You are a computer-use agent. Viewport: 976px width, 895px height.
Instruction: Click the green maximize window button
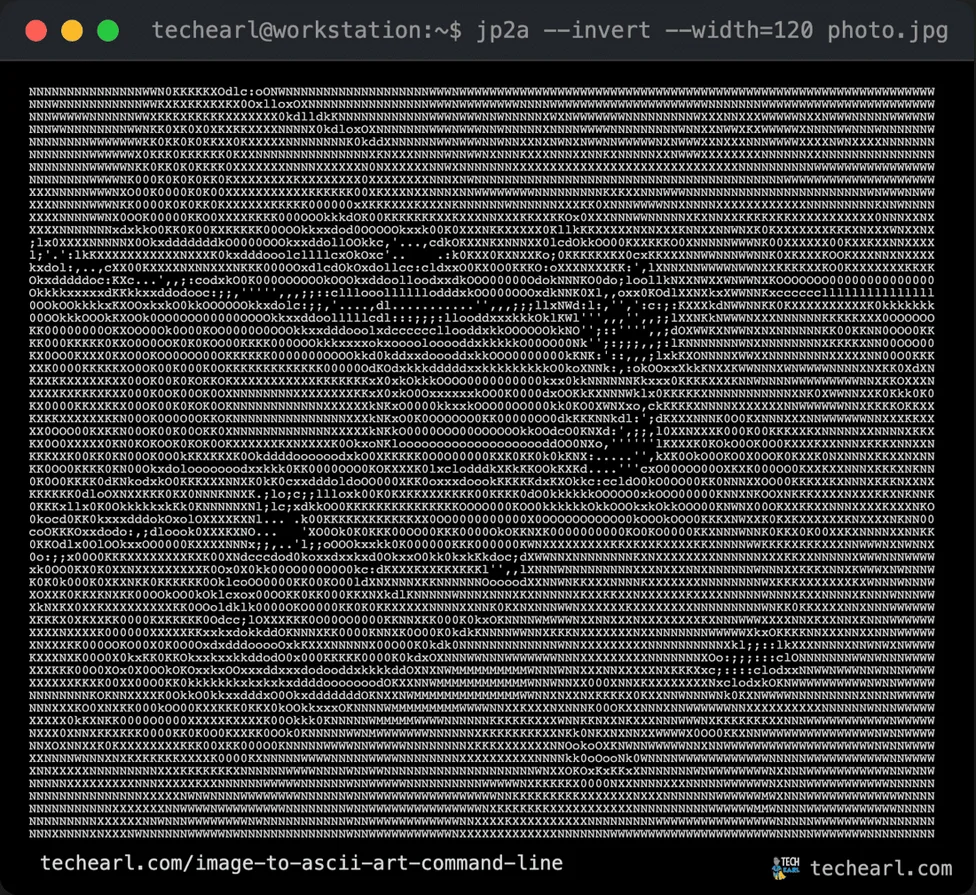pos(108,30)
